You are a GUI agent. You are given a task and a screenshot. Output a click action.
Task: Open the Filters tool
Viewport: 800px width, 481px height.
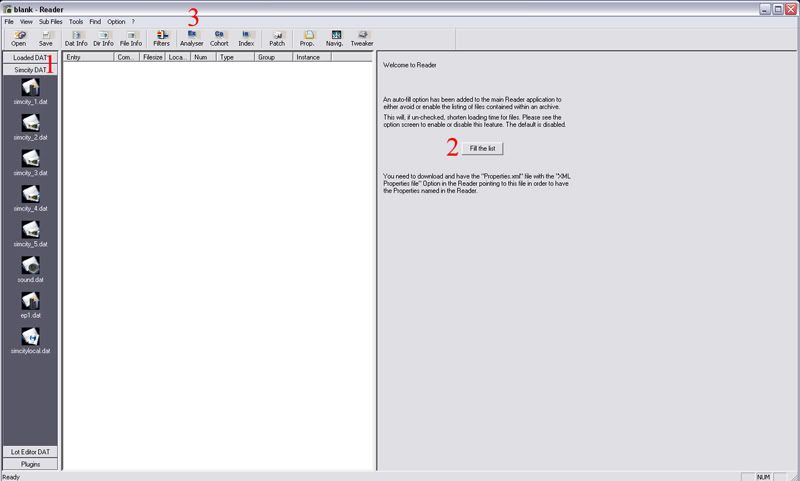coord(161,38)
